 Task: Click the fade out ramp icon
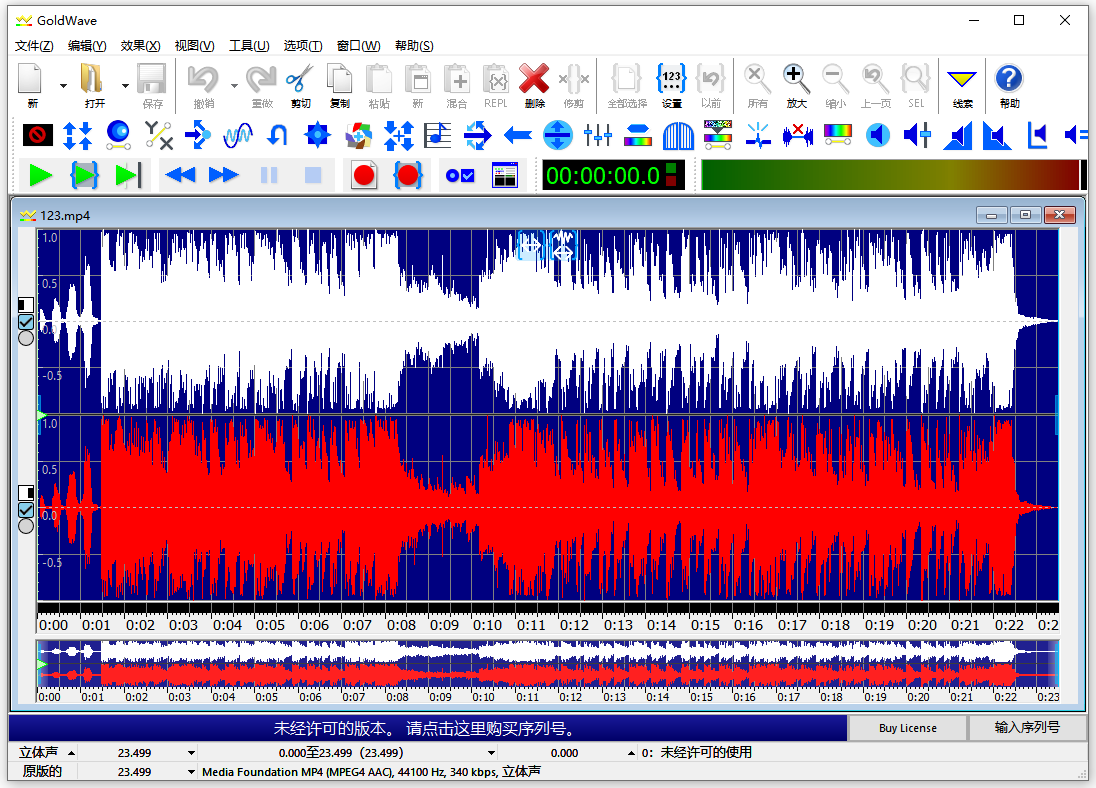pyautogui.click(x=997, y=135)
